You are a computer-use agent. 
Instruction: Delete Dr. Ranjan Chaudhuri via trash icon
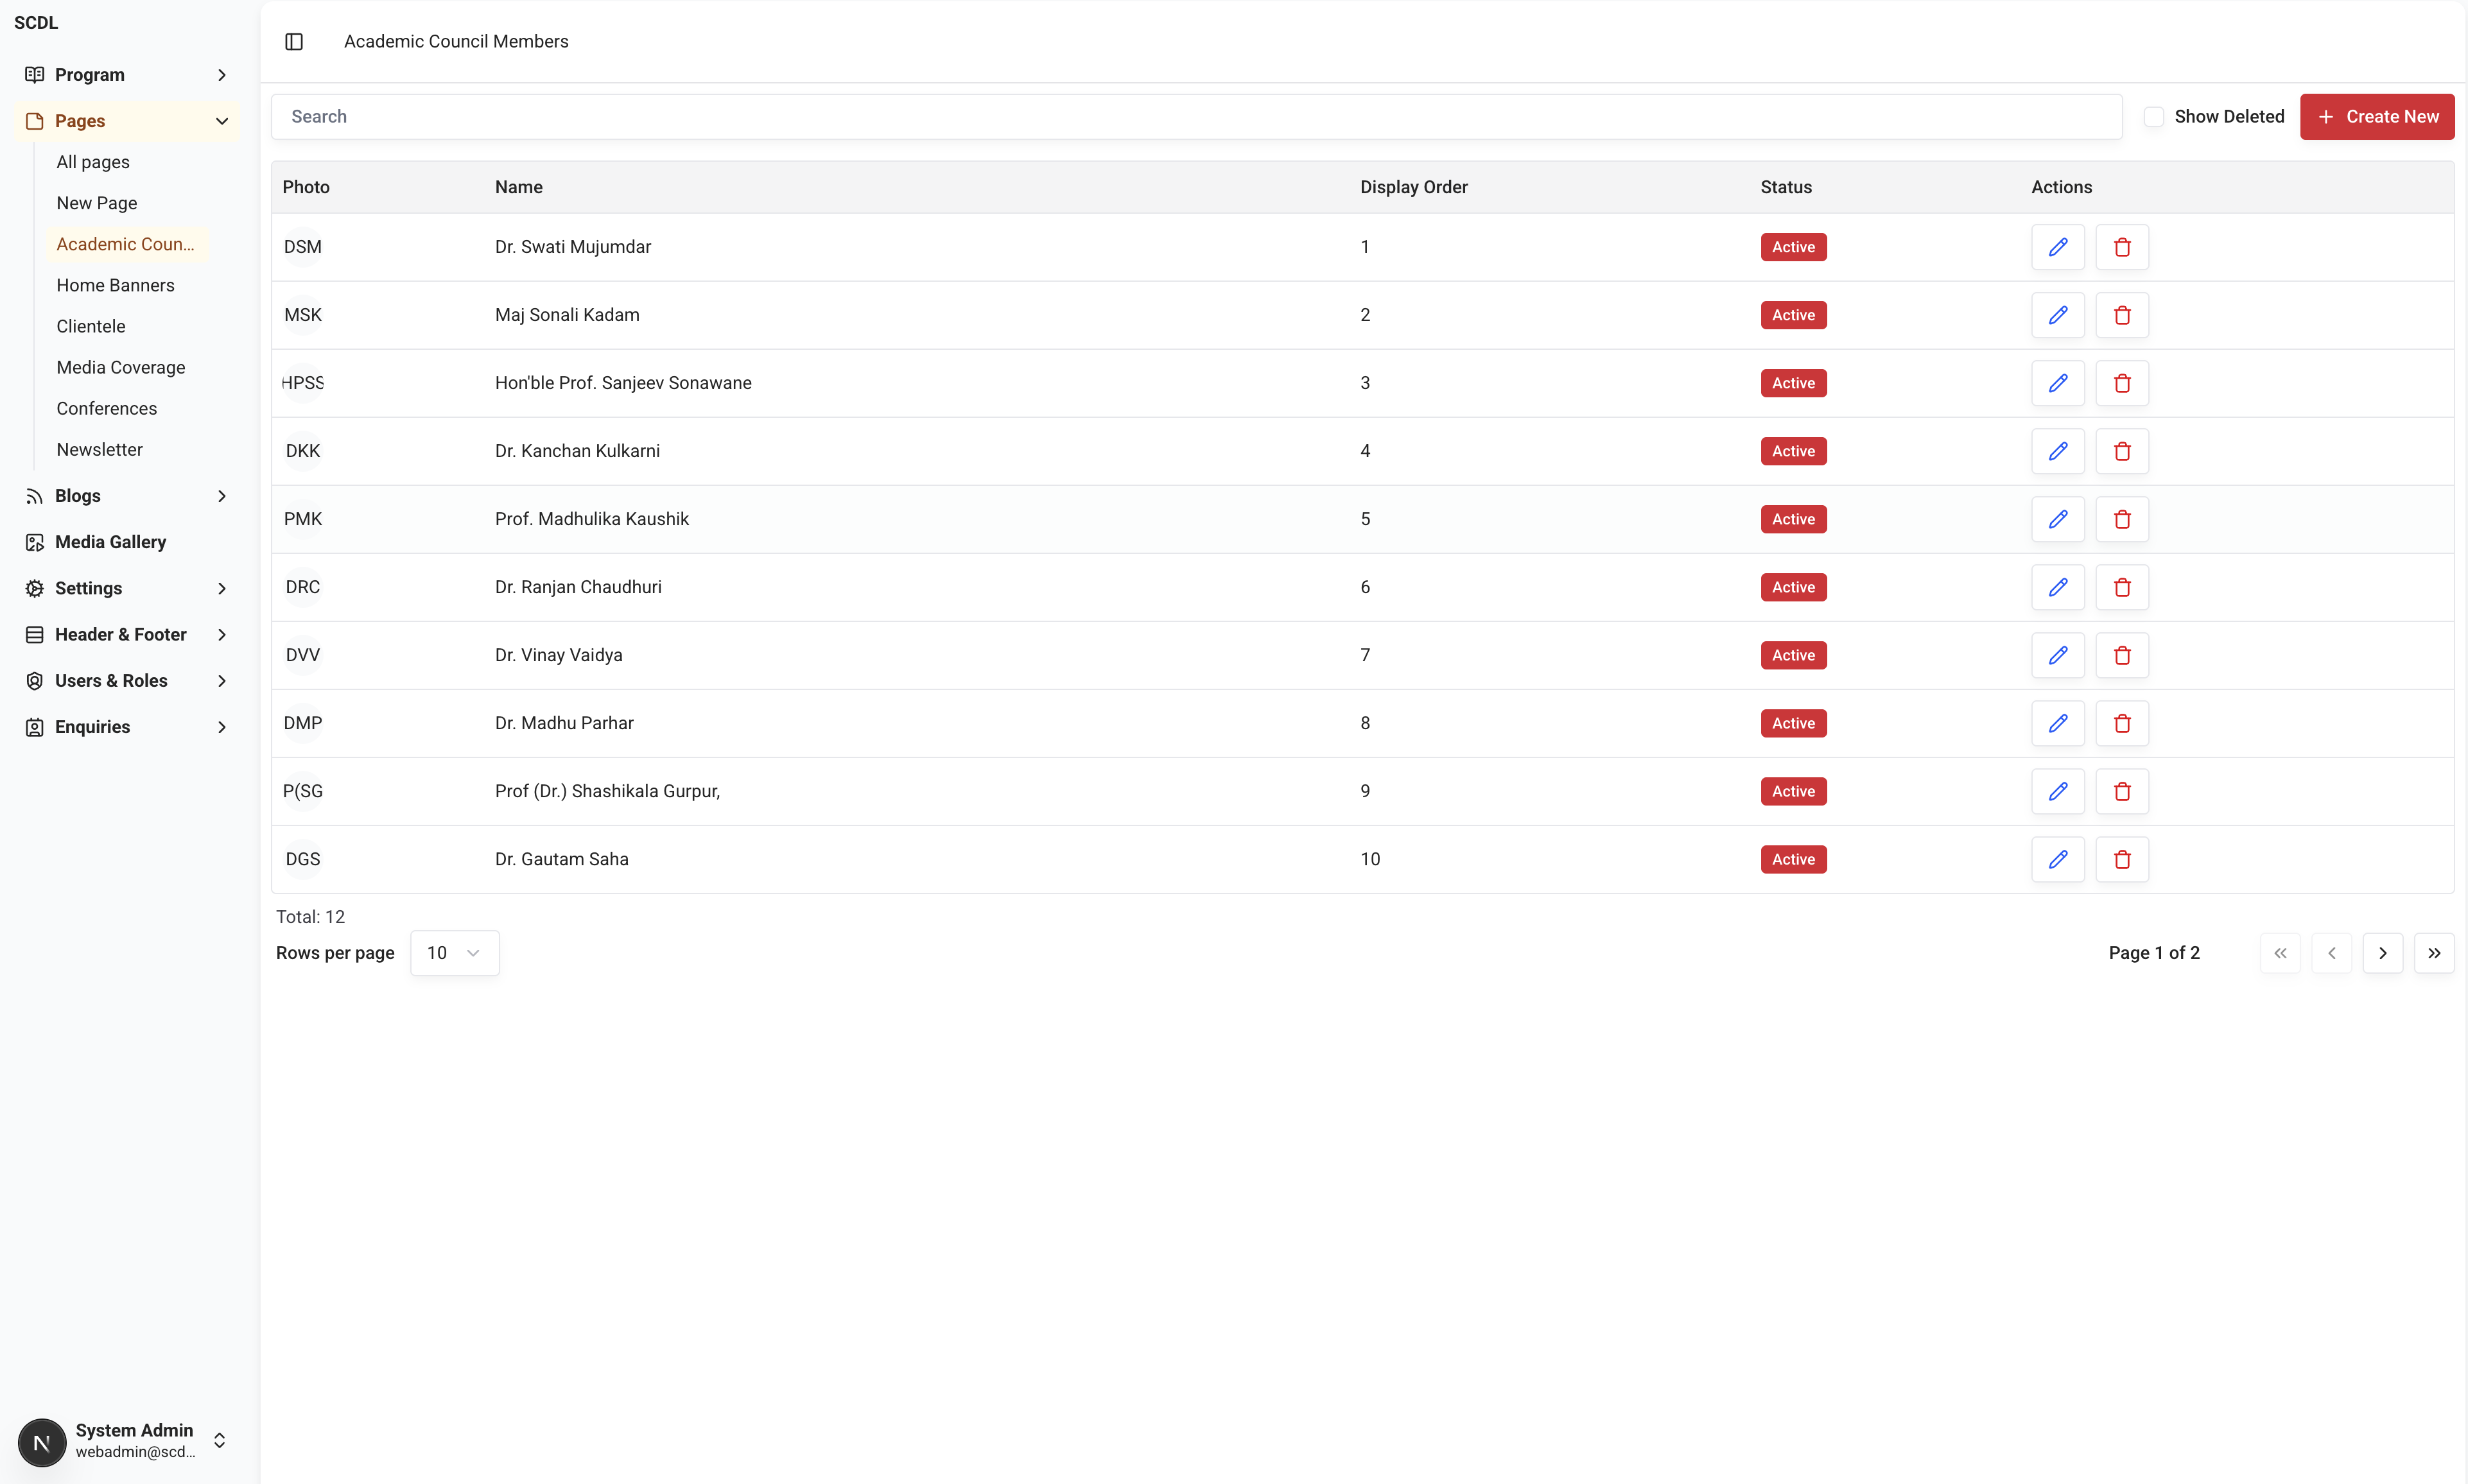[x=2121, y=587]
